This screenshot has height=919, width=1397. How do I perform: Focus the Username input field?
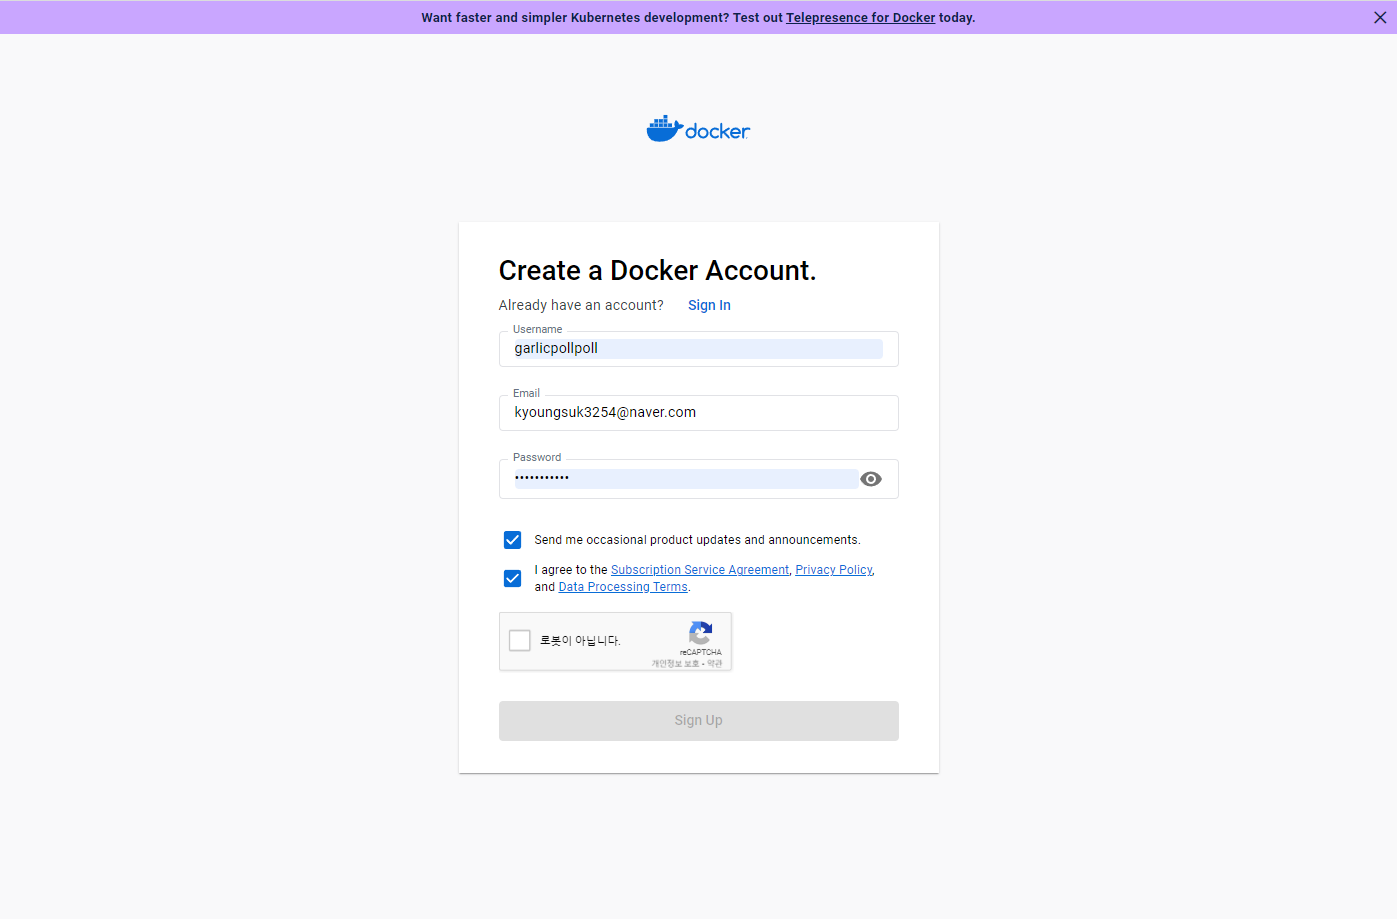[x=698, y=348]
